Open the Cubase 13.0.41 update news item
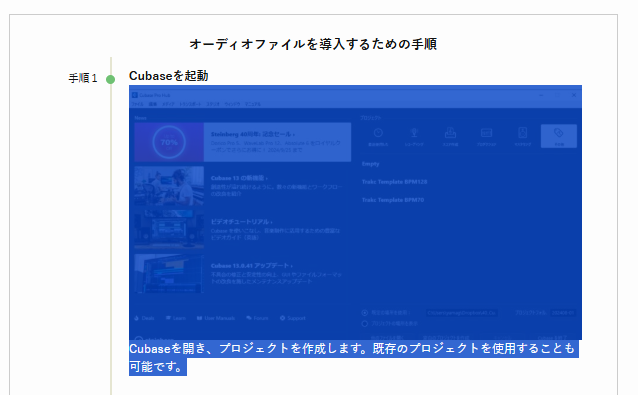638x395 pixels. [x=243, y=273]
